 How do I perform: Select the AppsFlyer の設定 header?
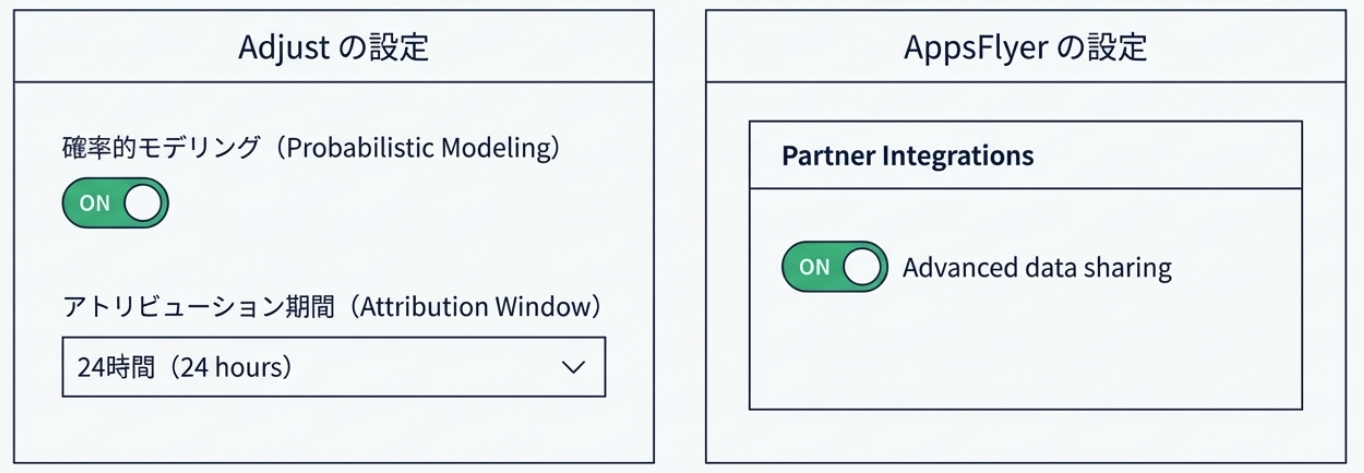[x=1026, y=47]
